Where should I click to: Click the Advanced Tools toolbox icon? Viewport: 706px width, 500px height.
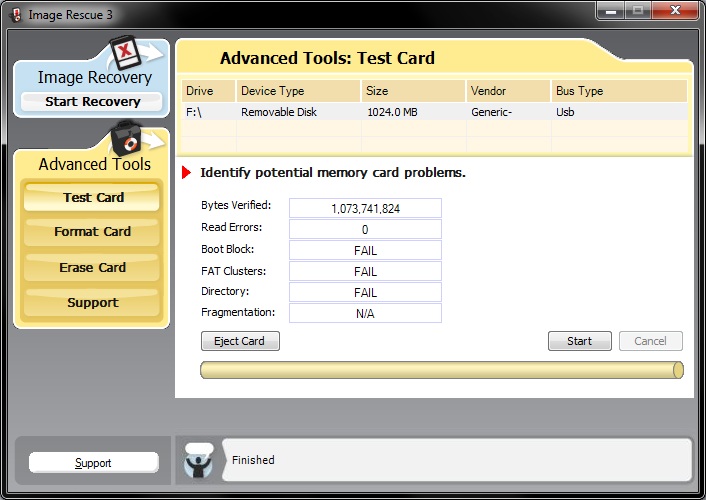click(127, 138)
